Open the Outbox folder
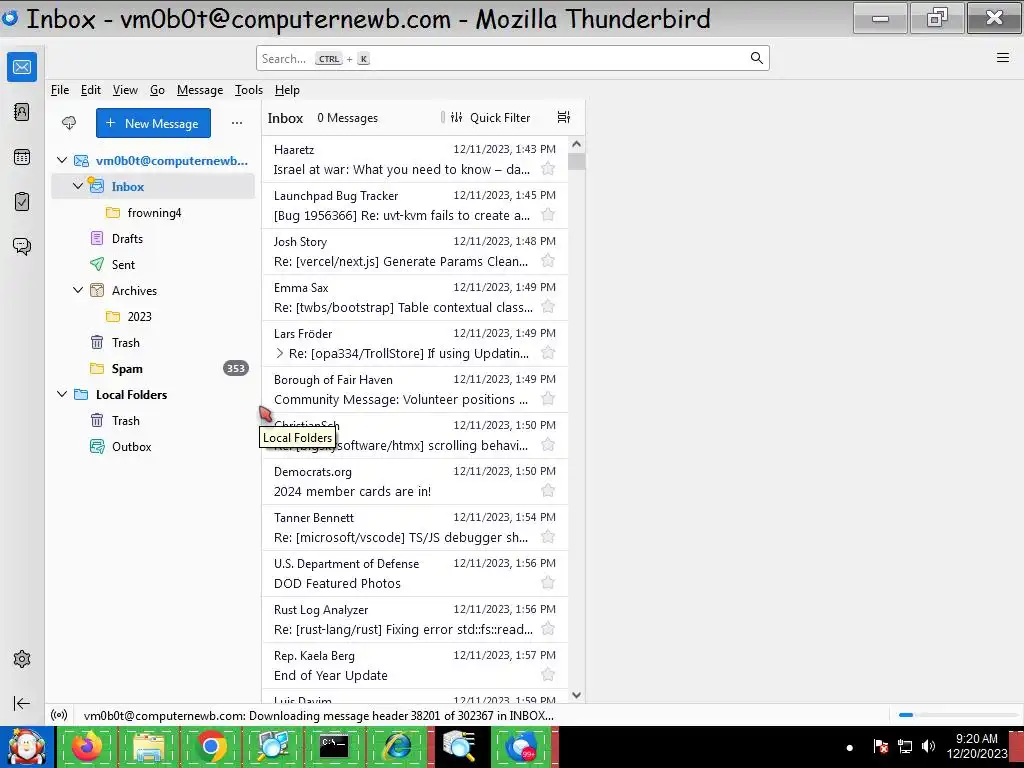Screen dimensions: 1024x768 tap(153, 447)
